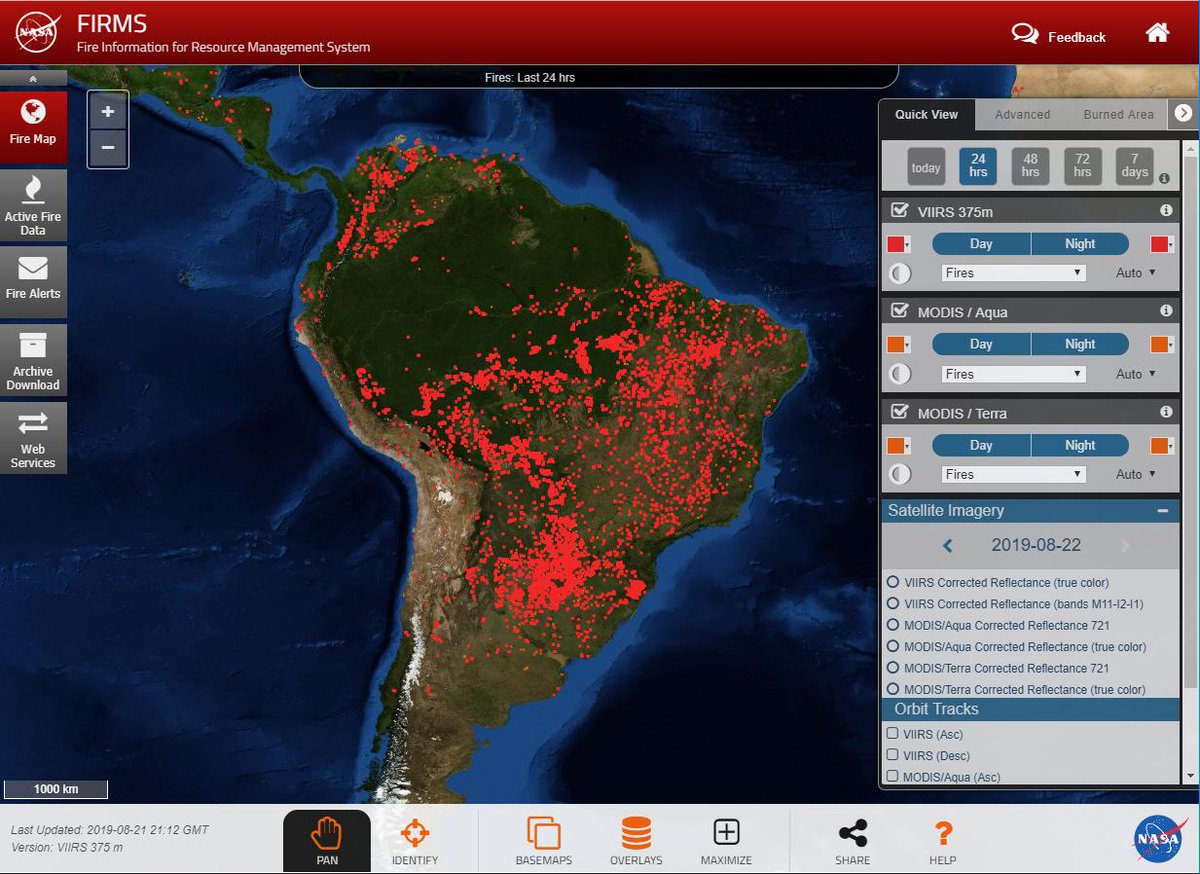
Task: Open VIIRS 375m Auto dropdown
Action: coord(1136,273)
